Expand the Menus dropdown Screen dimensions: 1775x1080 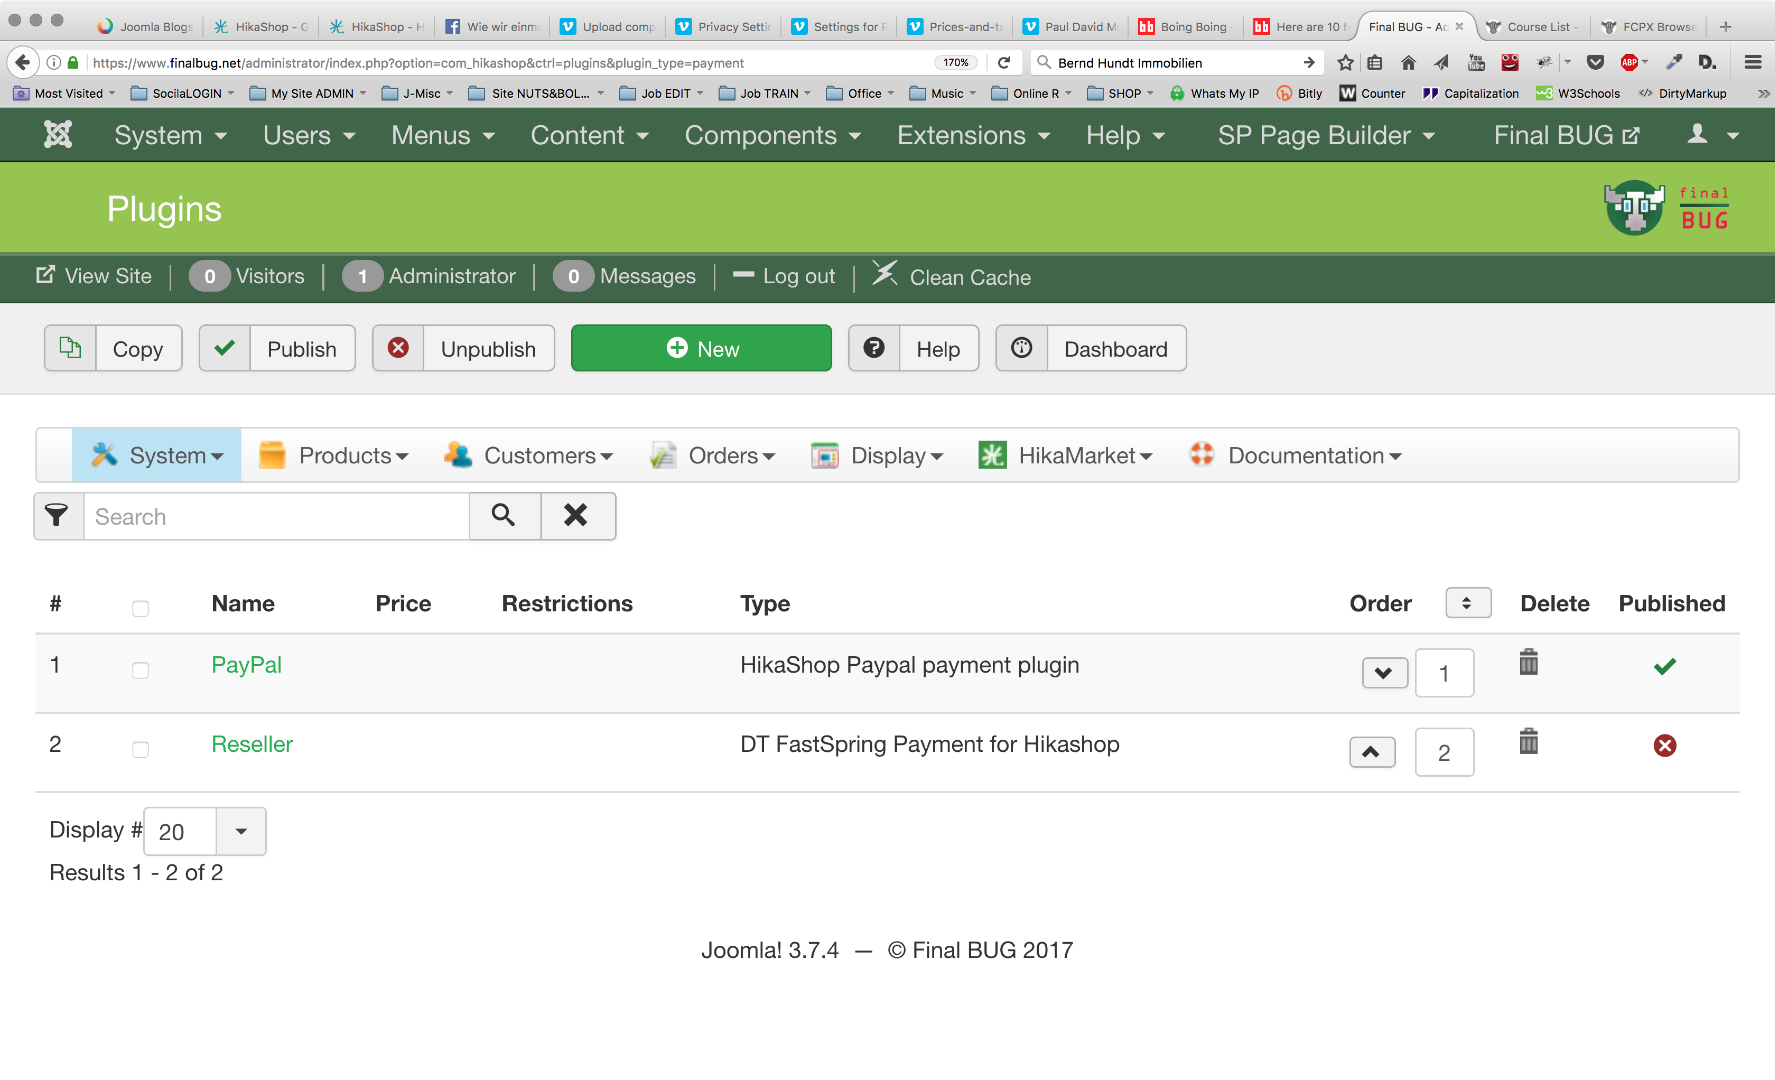443,135
